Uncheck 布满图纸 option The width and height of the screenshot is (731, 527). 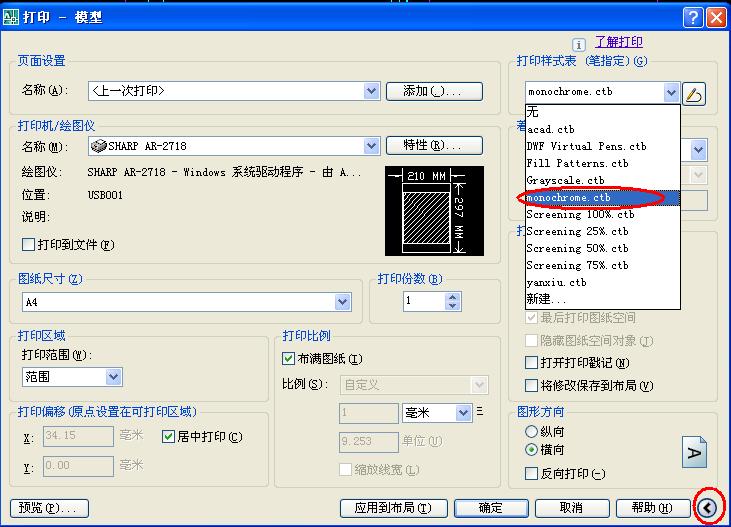click(289, 359)
